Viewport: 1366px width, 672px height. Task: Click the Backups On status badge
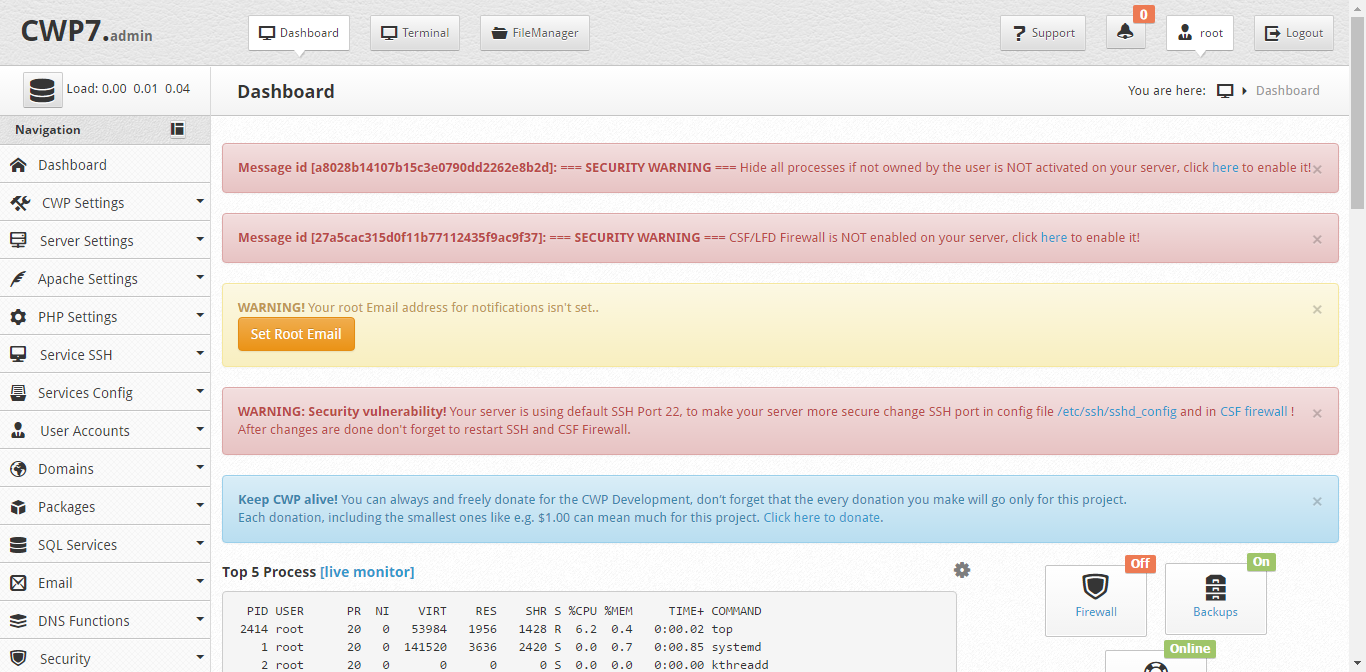1261,562
